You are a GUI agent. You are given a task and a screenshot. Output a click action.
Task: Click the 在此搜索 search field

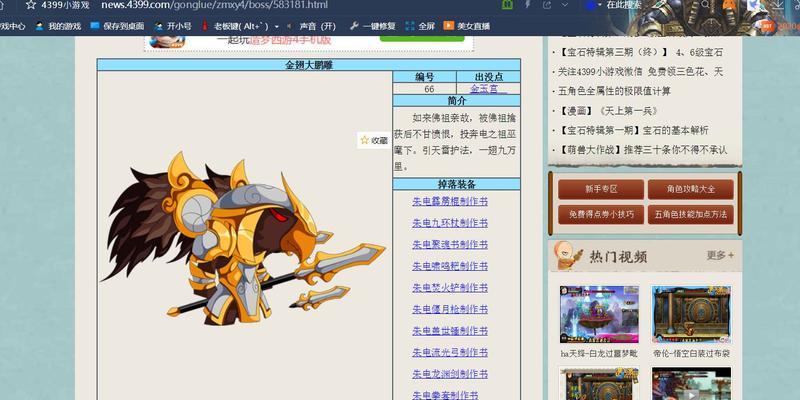tap(625, 5)
